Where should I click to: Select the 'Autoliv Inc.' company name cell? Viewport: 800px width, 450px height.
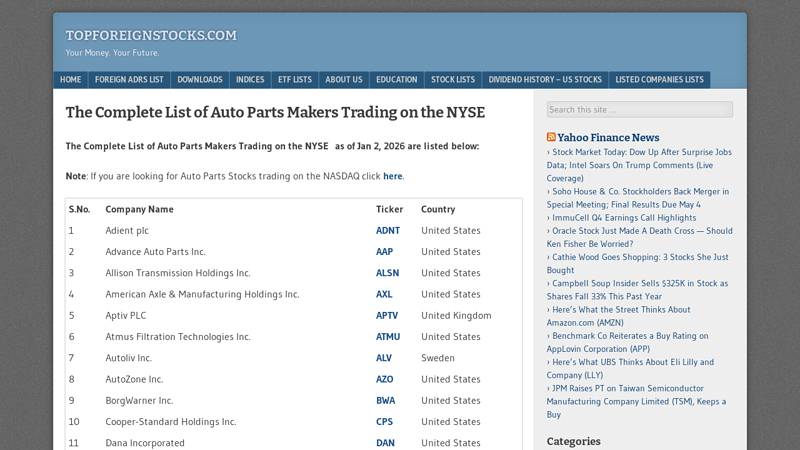[x=129, y=358]
